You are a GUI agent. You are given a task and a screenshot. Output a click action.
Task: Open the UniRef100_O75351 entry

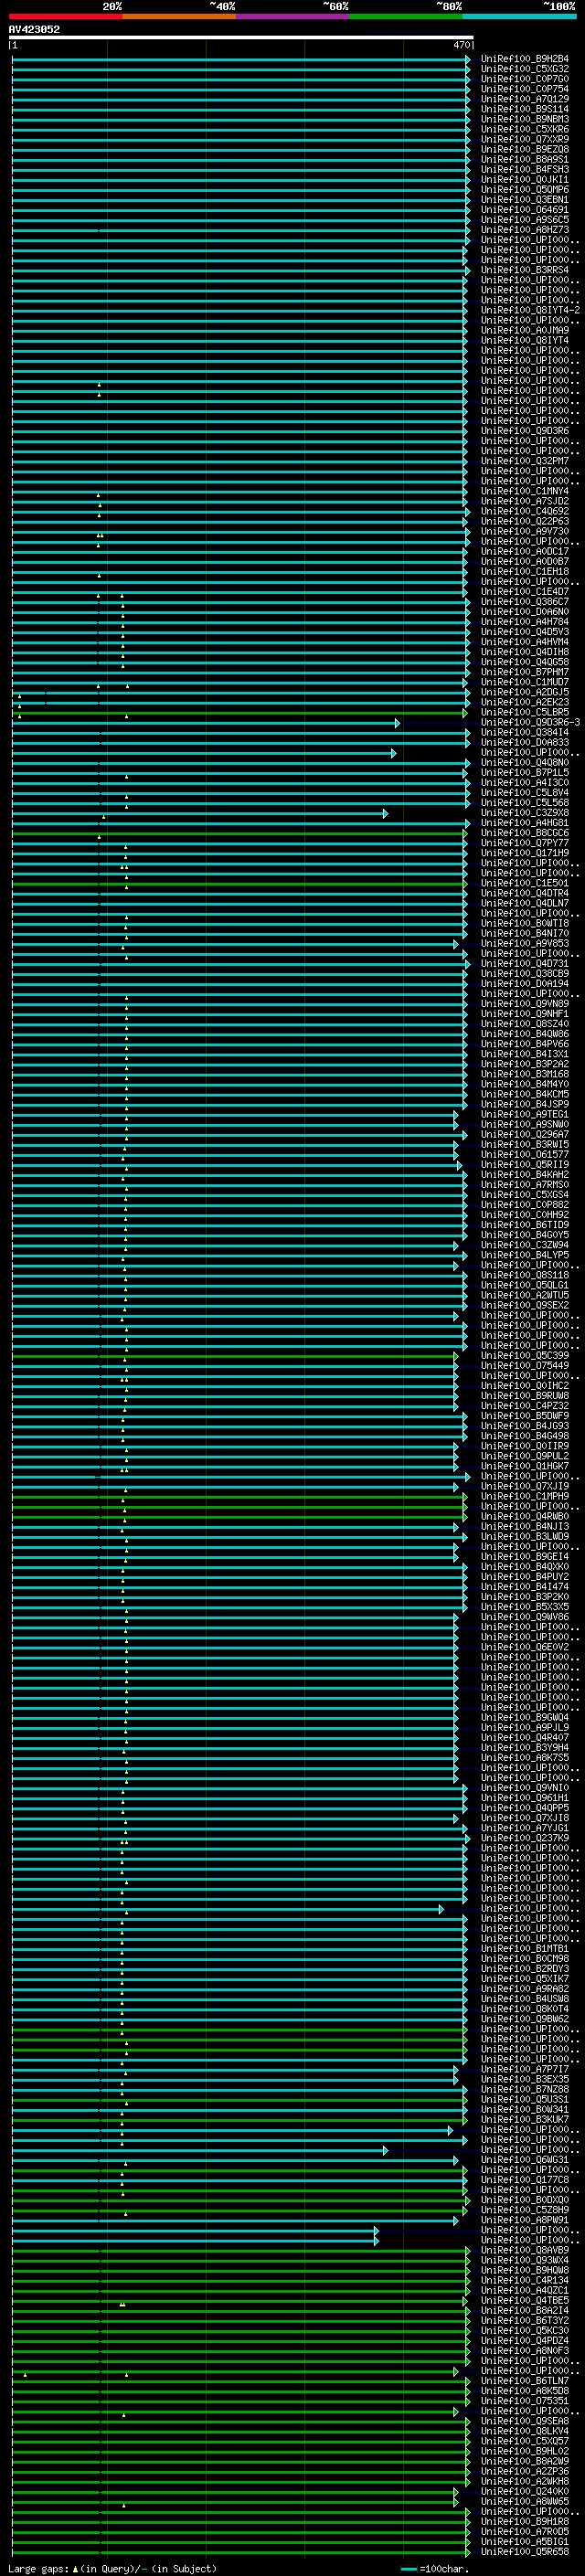[x=525, y=2400]
